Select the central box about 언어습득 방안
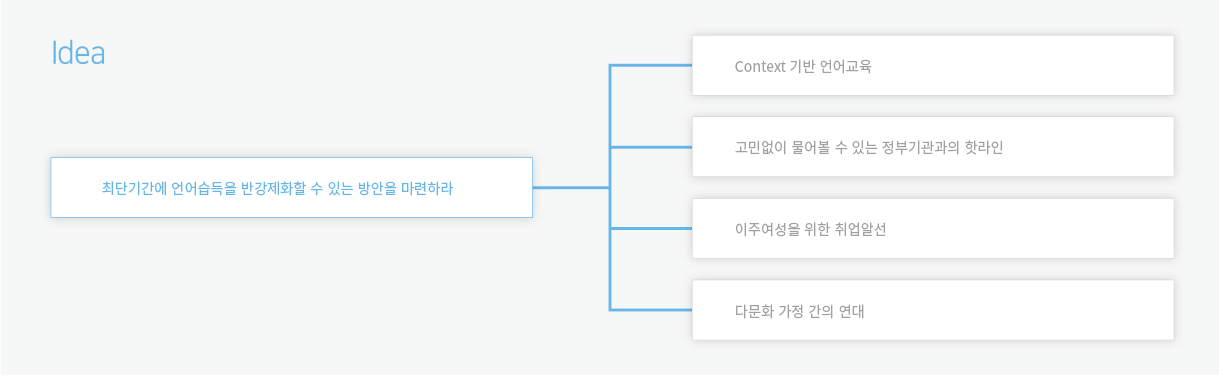 coord(291,187)
